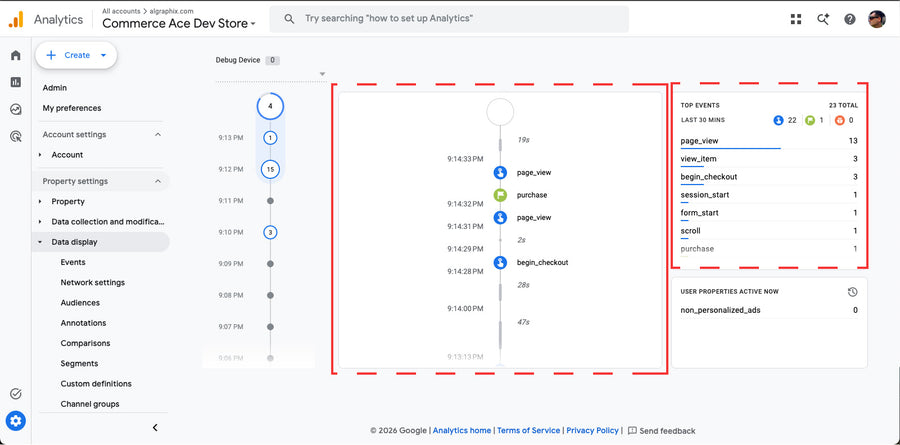The height and width of the screenshot is (445, 900).
Task: Click the scroll row in Top Events
Action: [x=769, y=231]
